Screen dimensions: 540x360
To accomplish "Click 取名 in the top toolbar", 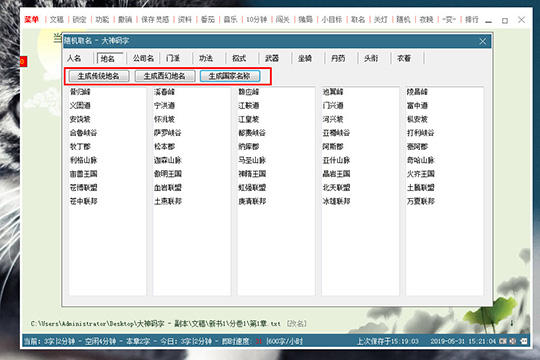I will point(358,20).
